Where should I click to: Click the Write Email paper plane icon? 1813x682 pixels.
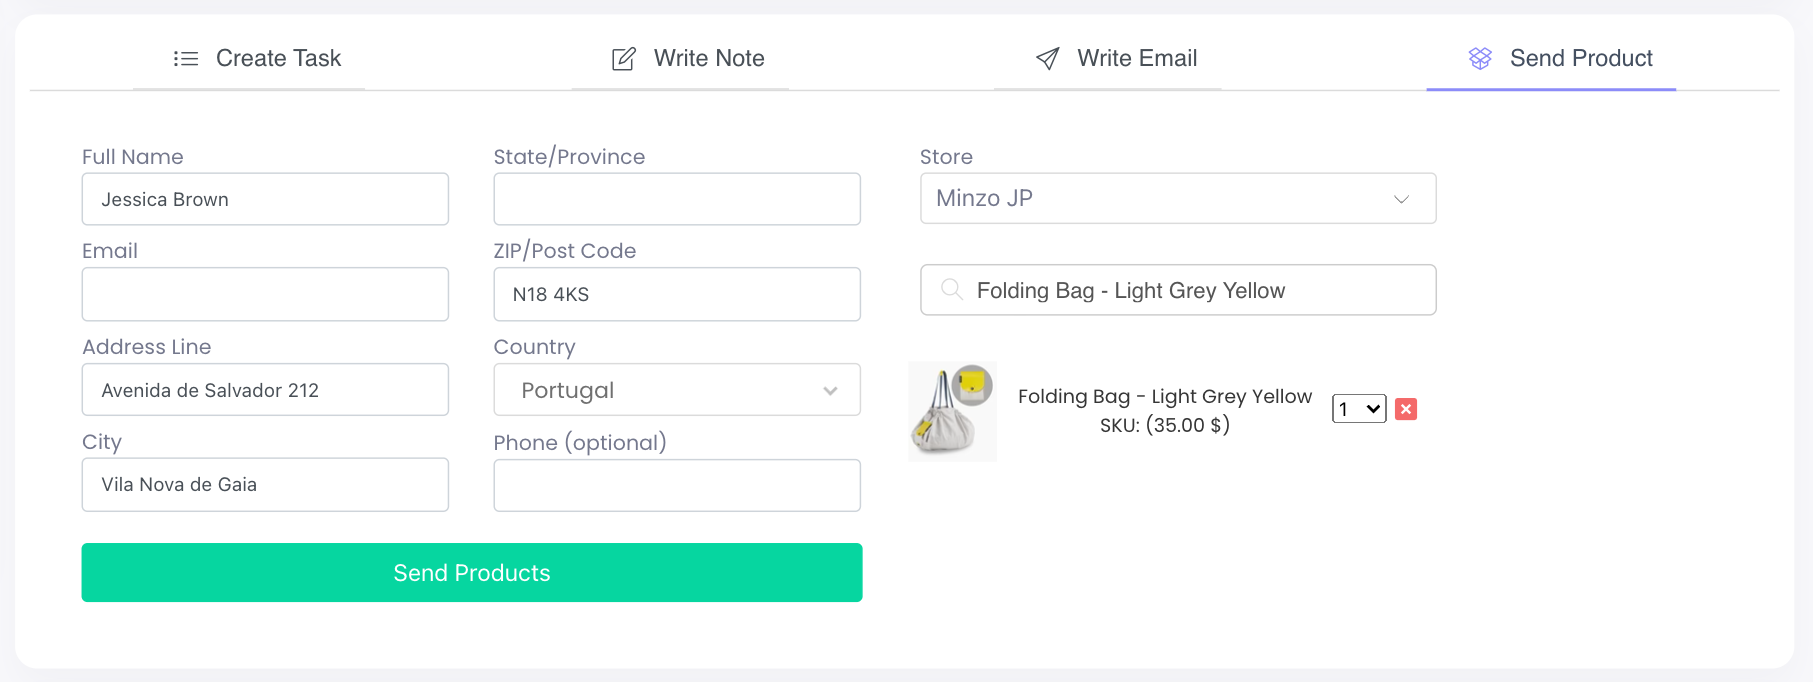tap(1047, 59)
